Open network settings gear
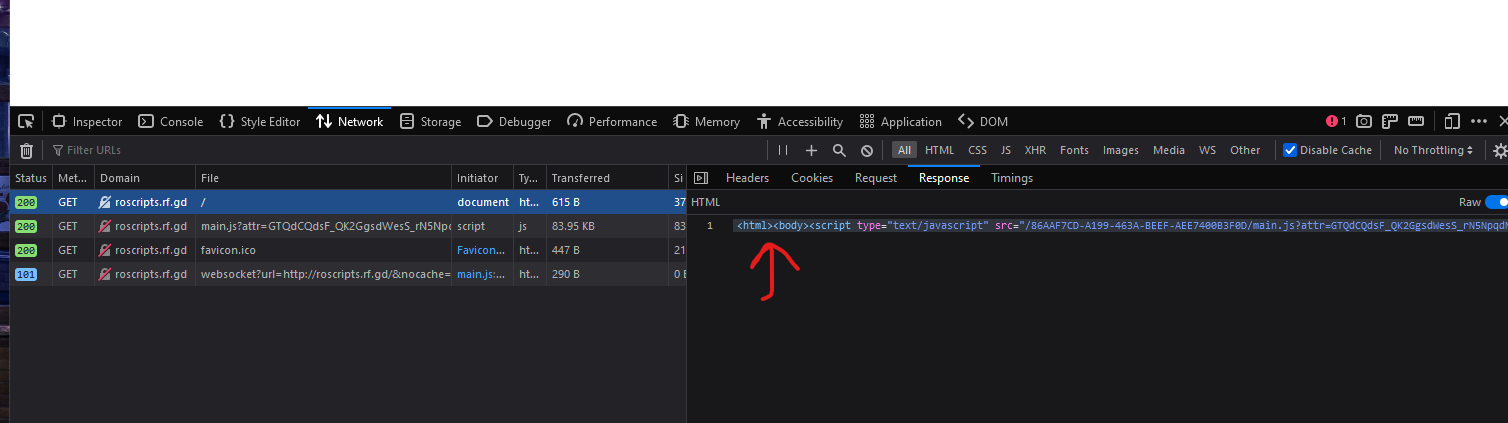Screen dimensions: 1508x423 coord(1499,150)
